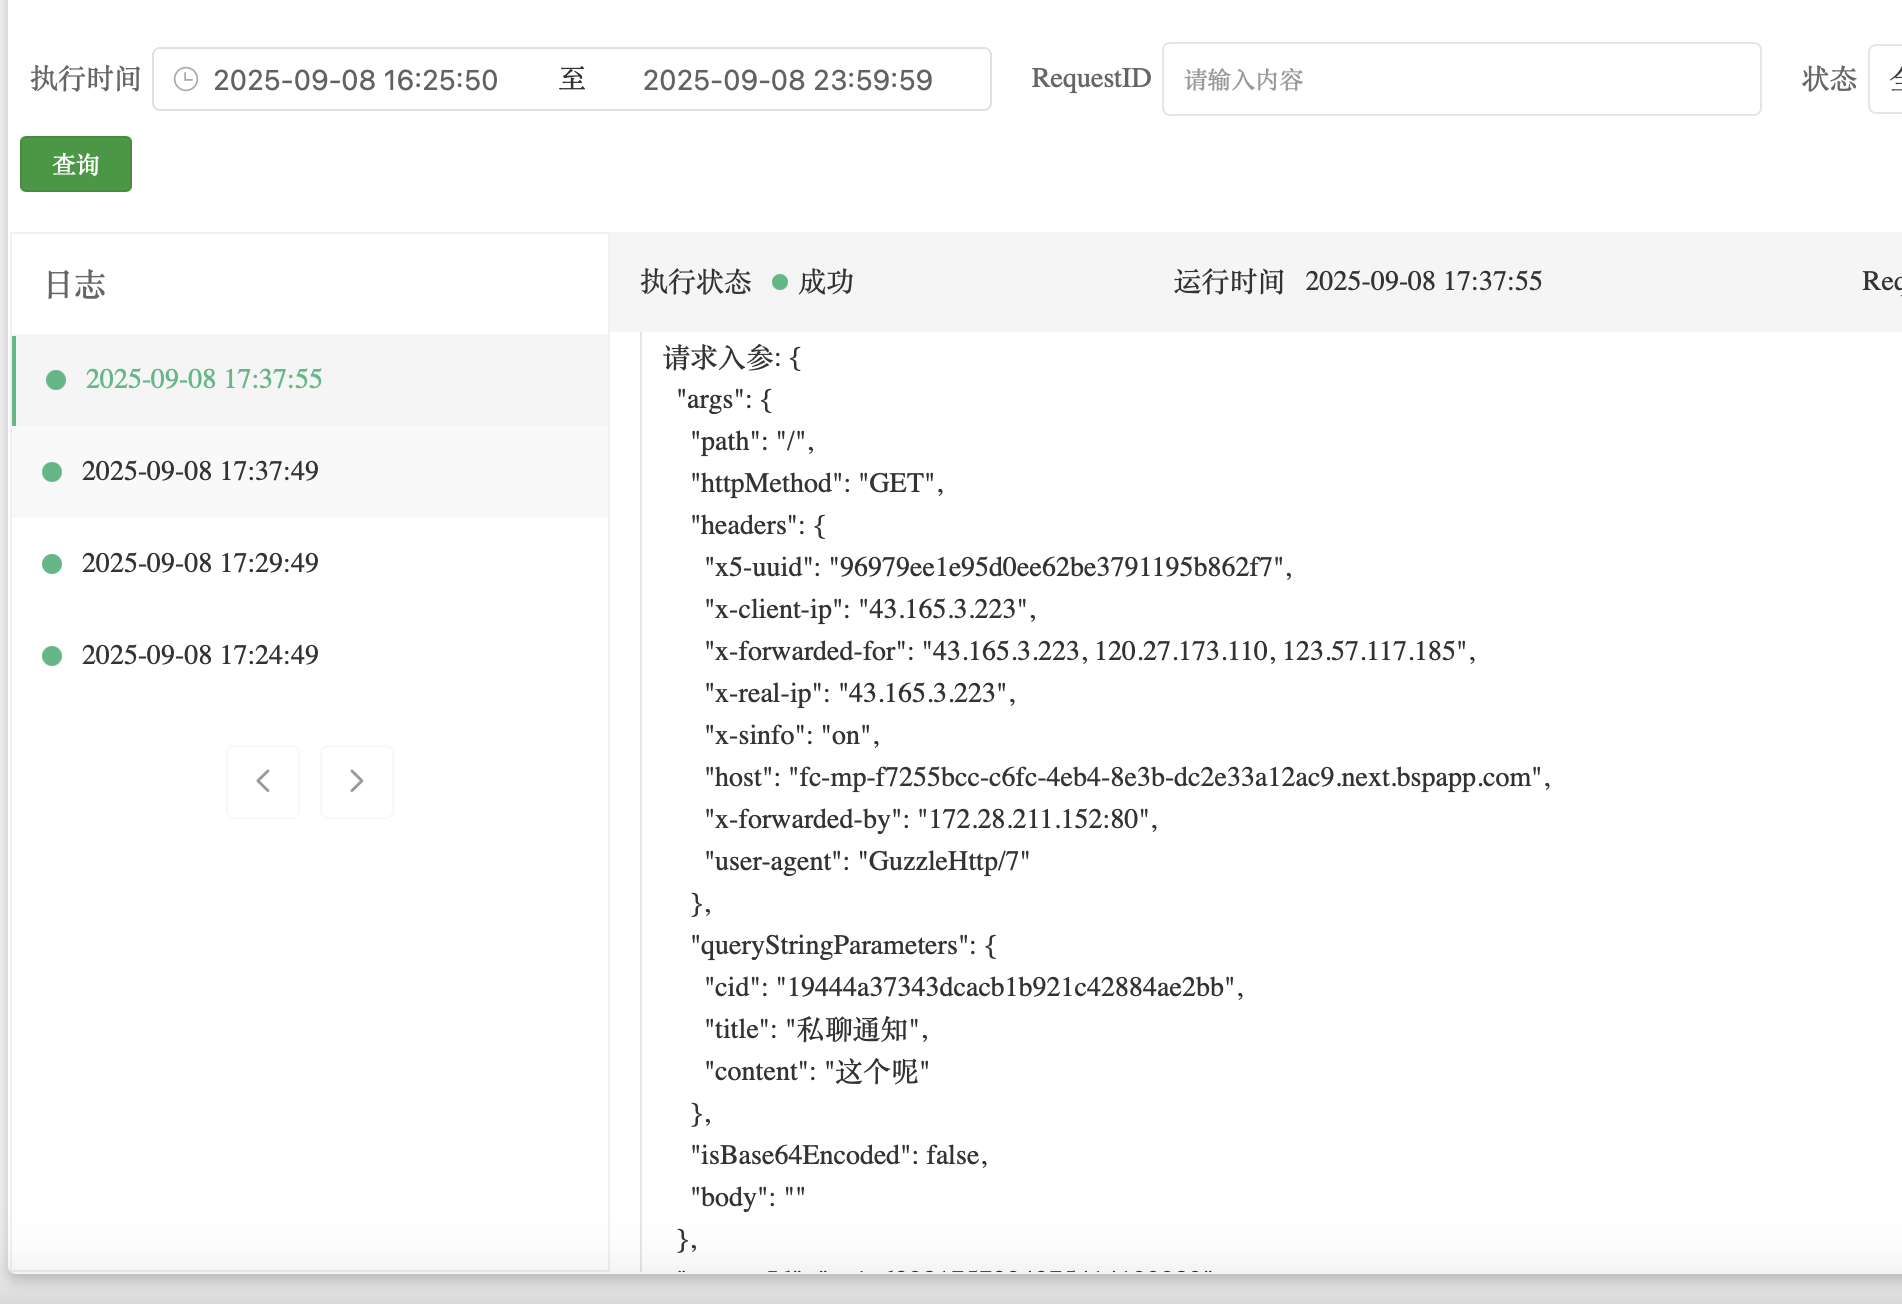Edit the start time 2025-09-08 16:25:50
1902x1304 pixels.
(x=355, y=80)
